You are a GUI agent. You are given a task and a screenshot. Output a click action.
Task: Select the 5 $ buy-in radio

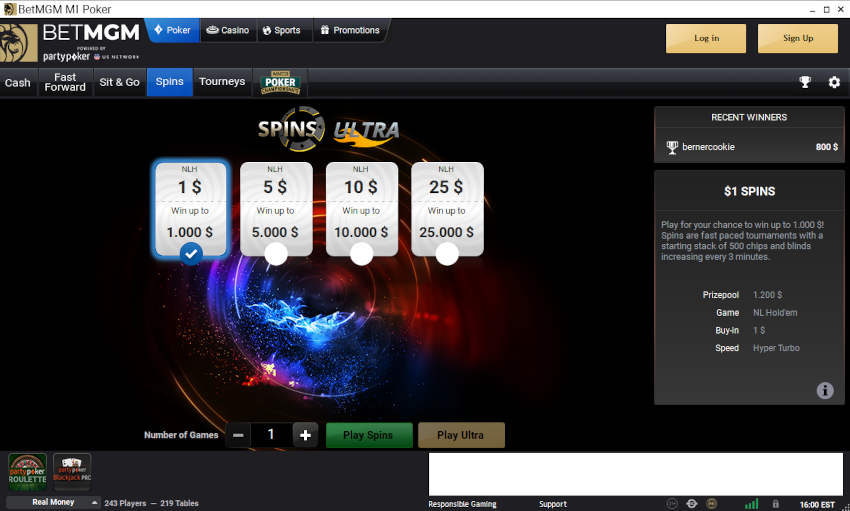(x=276, y=254)
